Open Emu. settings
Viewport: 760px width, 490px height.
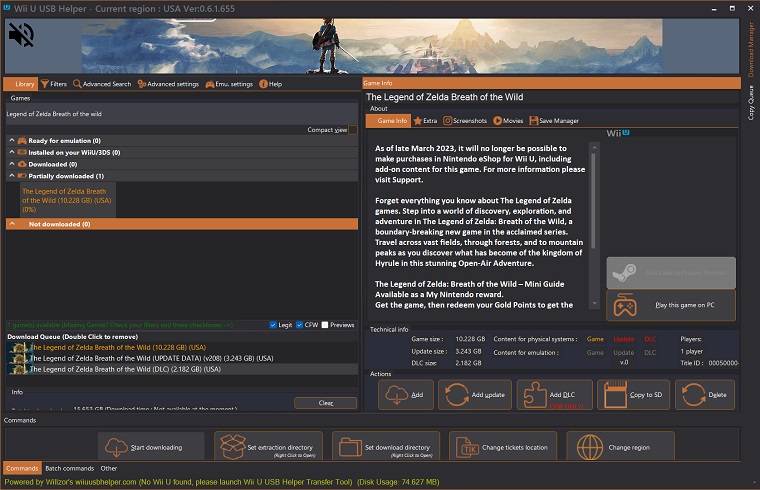point(229,84)
